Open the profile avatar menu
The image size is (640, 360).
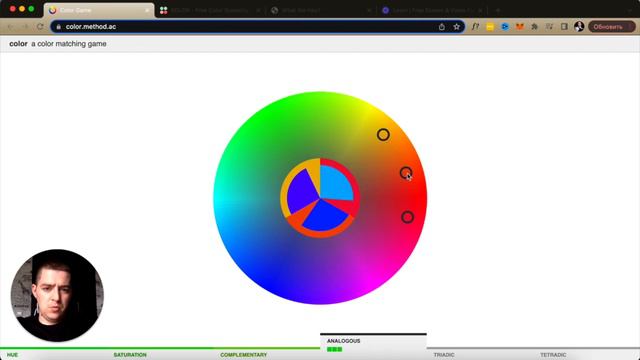click(579, 27)
